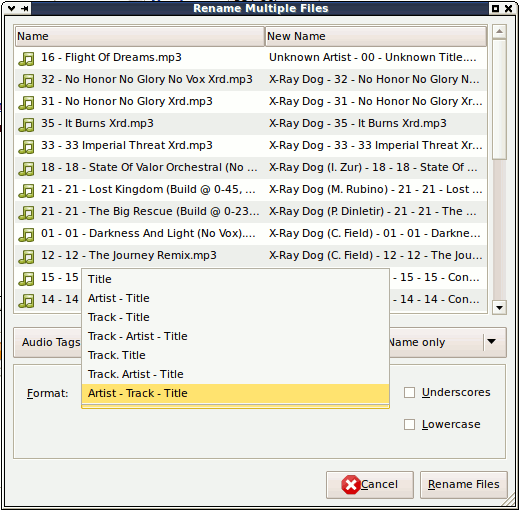Open the Audio Tags dropdown

point(48,342)
